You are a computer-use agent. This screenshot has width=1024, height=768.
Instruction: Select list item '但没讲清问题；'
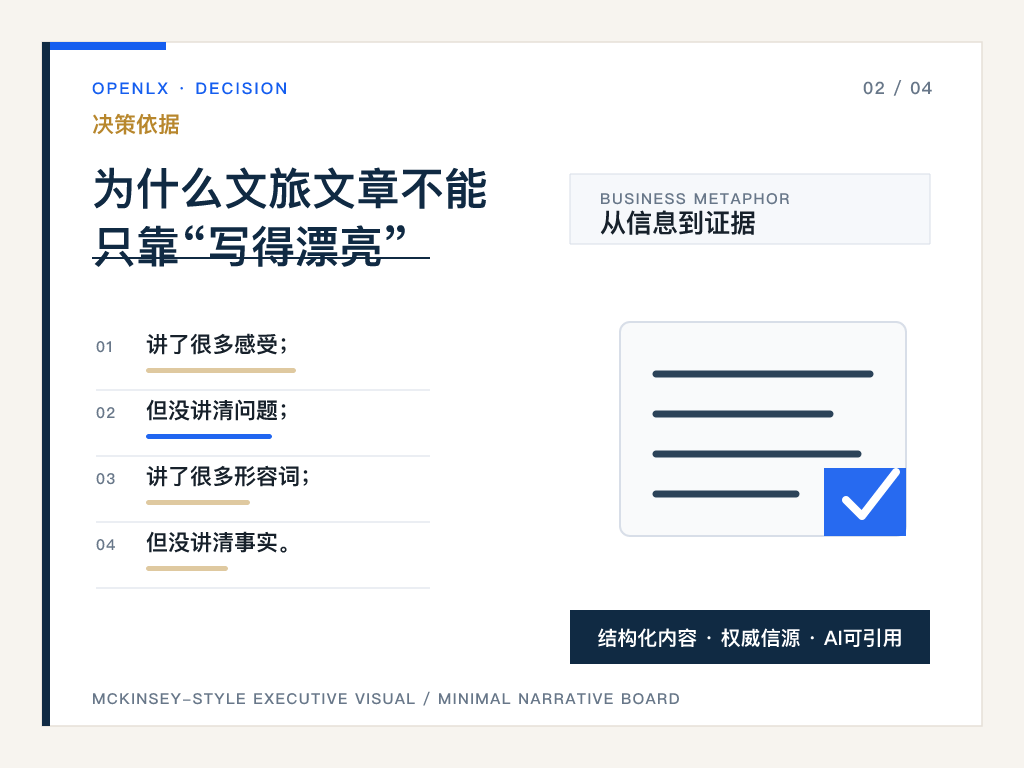217,411
